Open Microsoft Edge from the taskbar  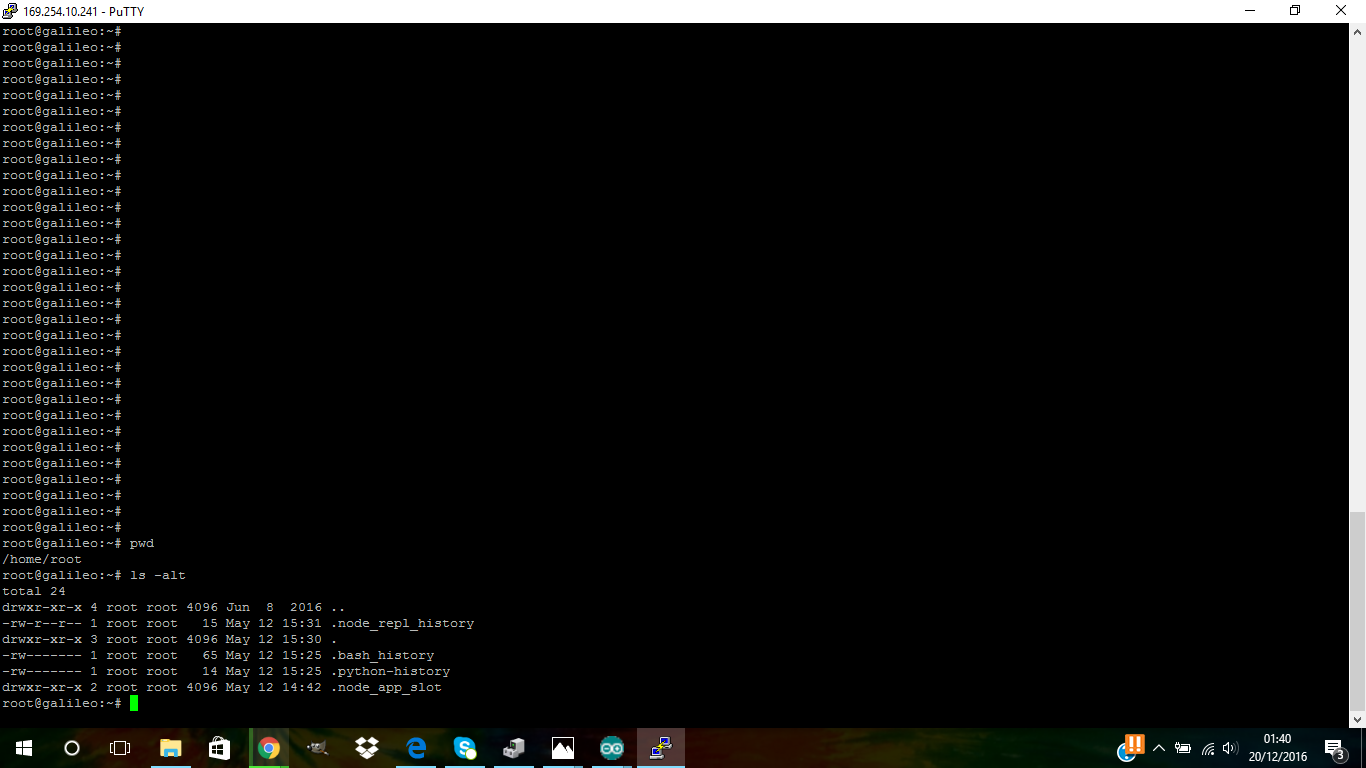[x=416, y=748]
